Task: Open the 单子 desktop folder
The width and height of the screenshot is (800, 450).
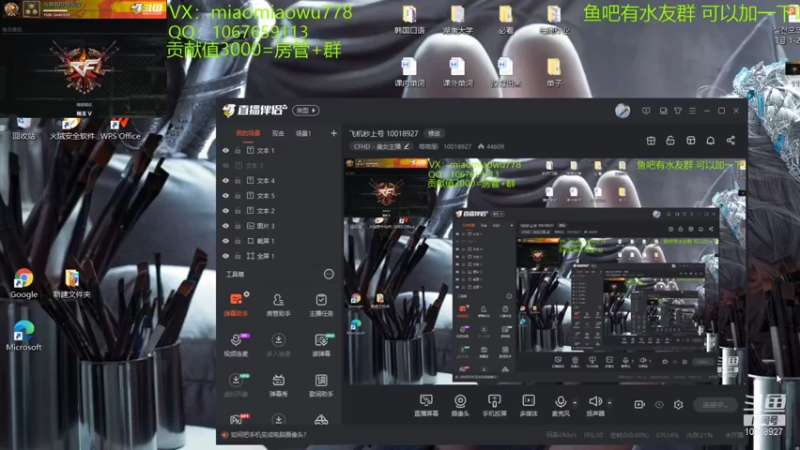Action: [x=554, y=72]
